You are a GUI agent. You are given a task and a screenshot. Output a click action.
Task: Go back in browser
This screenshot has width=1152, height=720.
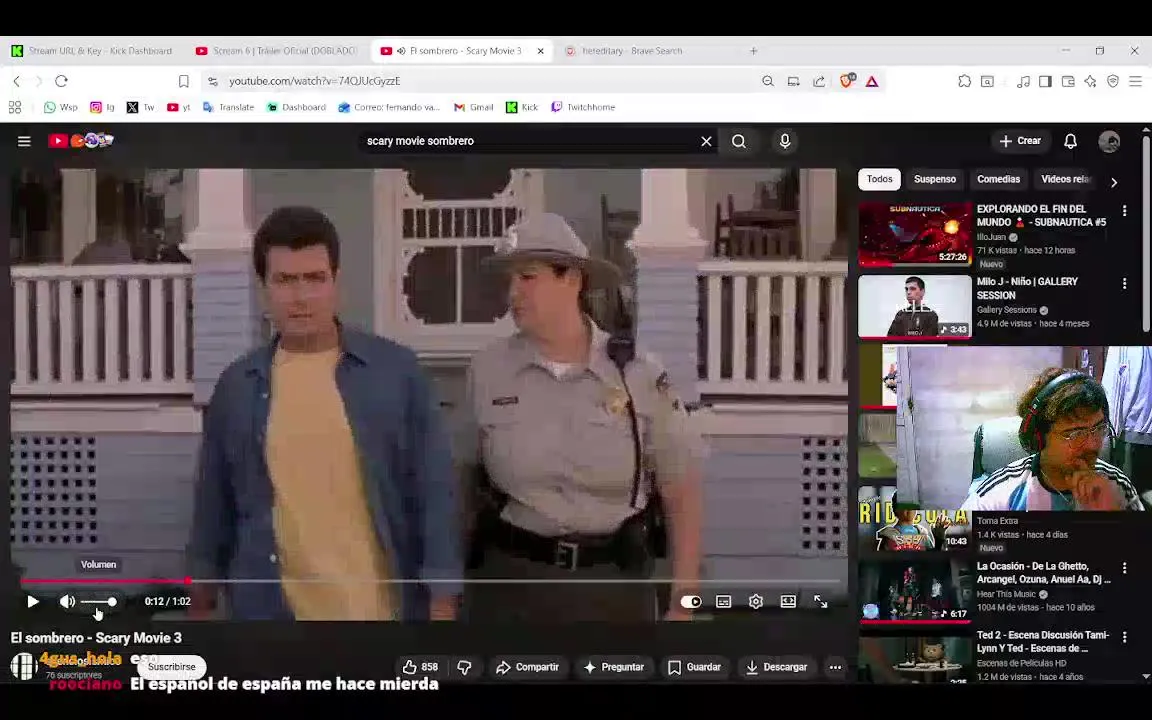click(x=16, y=81)
